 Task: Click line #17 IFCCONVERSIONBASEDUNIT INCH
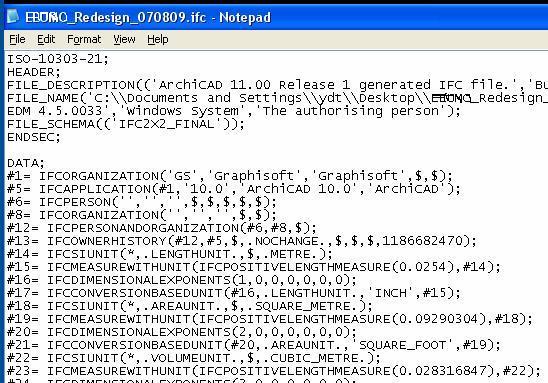click(x=234, y=292)
